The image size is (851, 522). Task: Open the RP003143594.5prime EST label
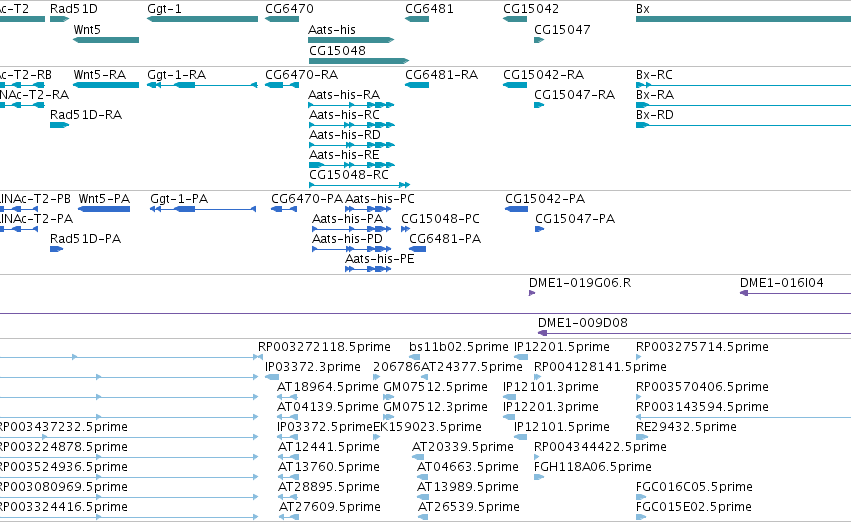(x=702, y=407)
